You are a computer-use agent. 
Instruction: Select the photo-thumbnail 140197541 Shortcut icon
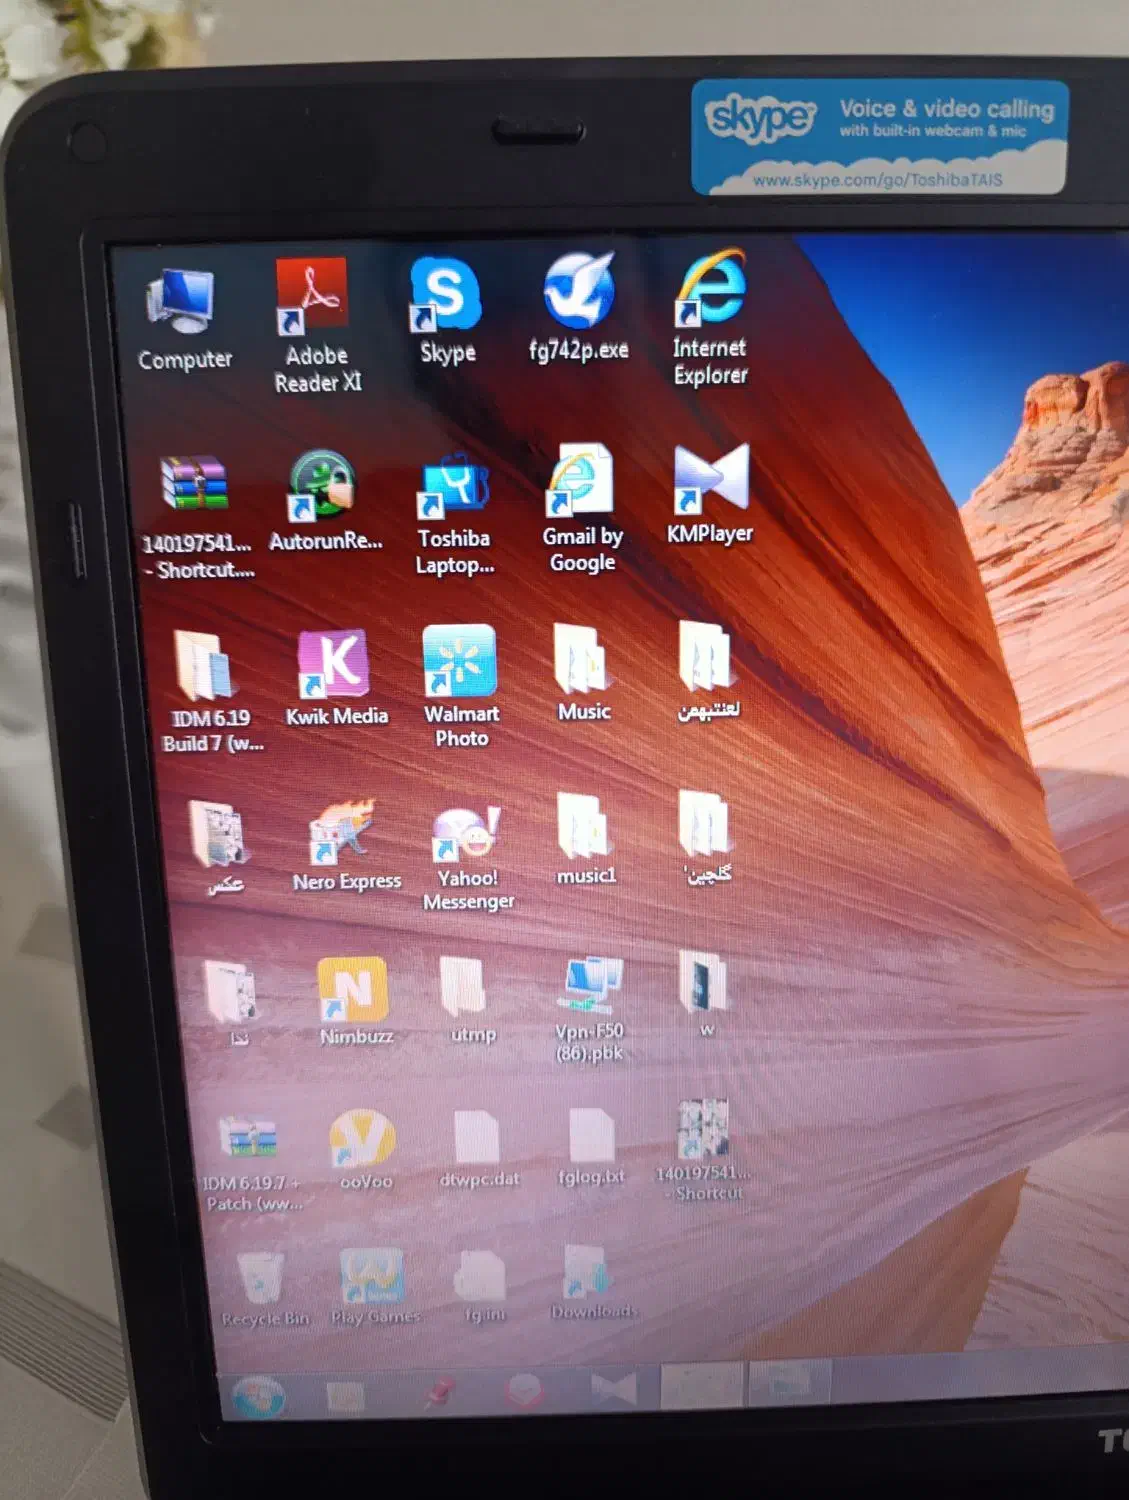tap(703, 1129)
